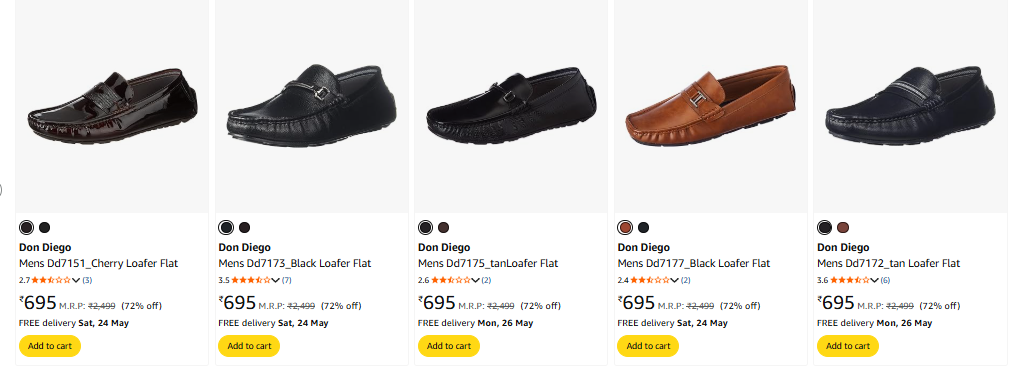Add Dd7177 Black Loafer Flat to cart
The width and height of the screenshot is (1026, 372).
(x=648, y=346)
